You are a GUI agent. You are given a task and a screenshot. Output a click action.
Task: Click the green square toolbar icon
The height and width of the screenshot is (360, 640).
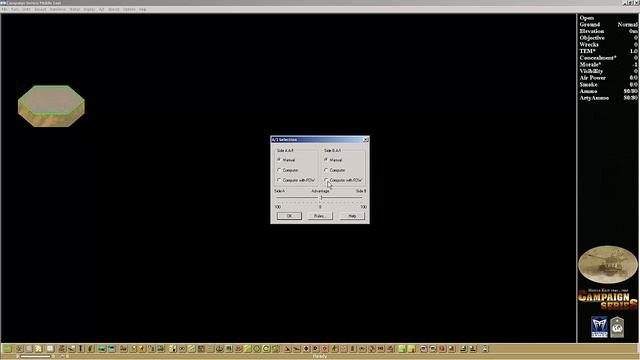[7, 349]
